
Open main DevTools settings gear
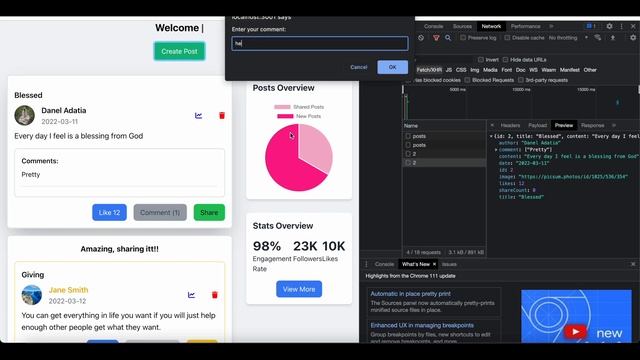coord(609,26)
